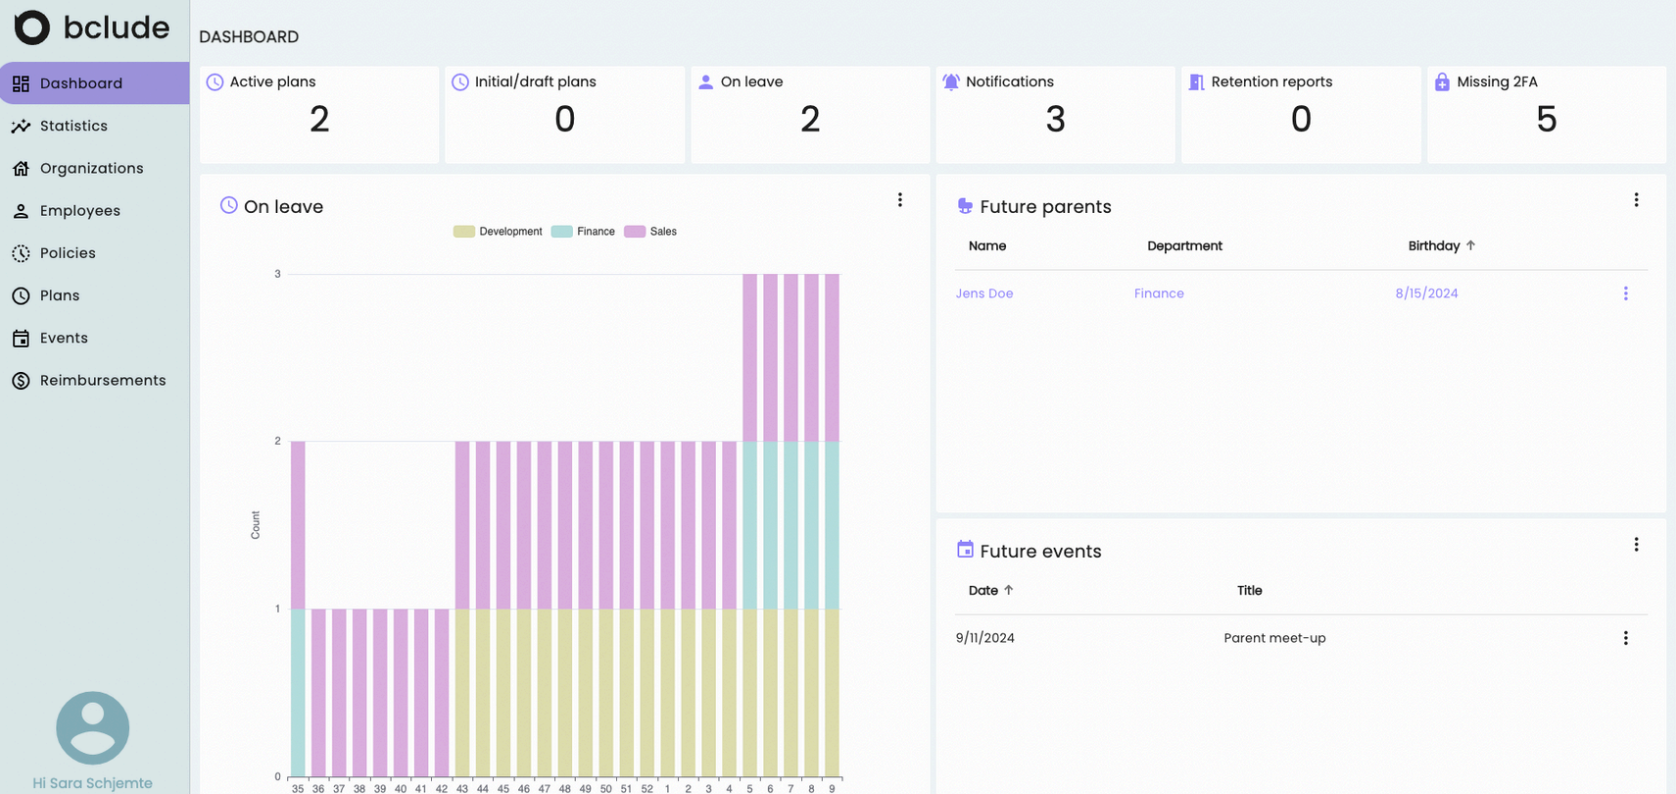The height and width of the screenshot is (794, 1676).
Task: Toggle Development series in chart legend
Action: click(498, 232)
